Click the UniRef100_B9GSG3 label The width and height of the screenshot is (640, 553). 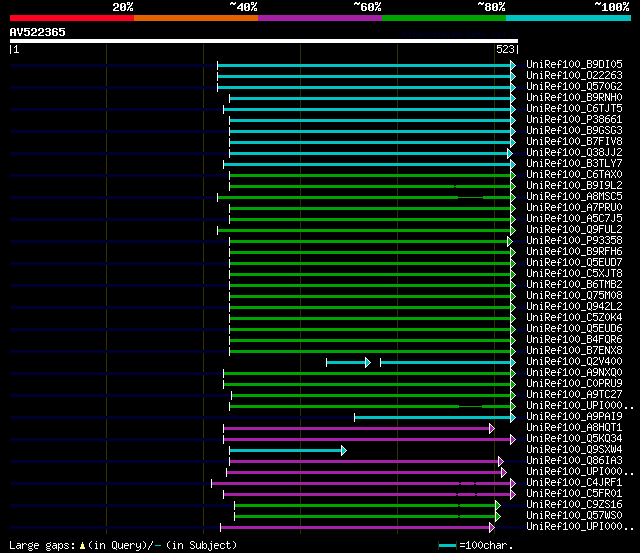pos(574,131)
